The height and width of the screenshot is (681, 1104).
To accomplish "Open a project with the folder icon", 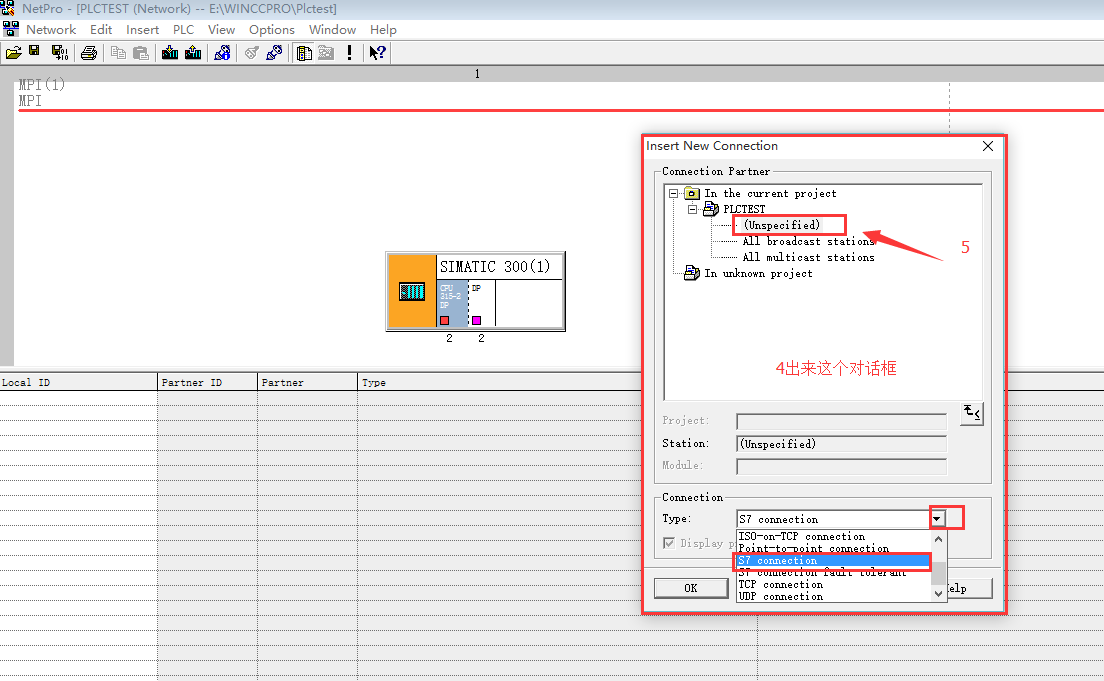I will [x=13, y=53].
